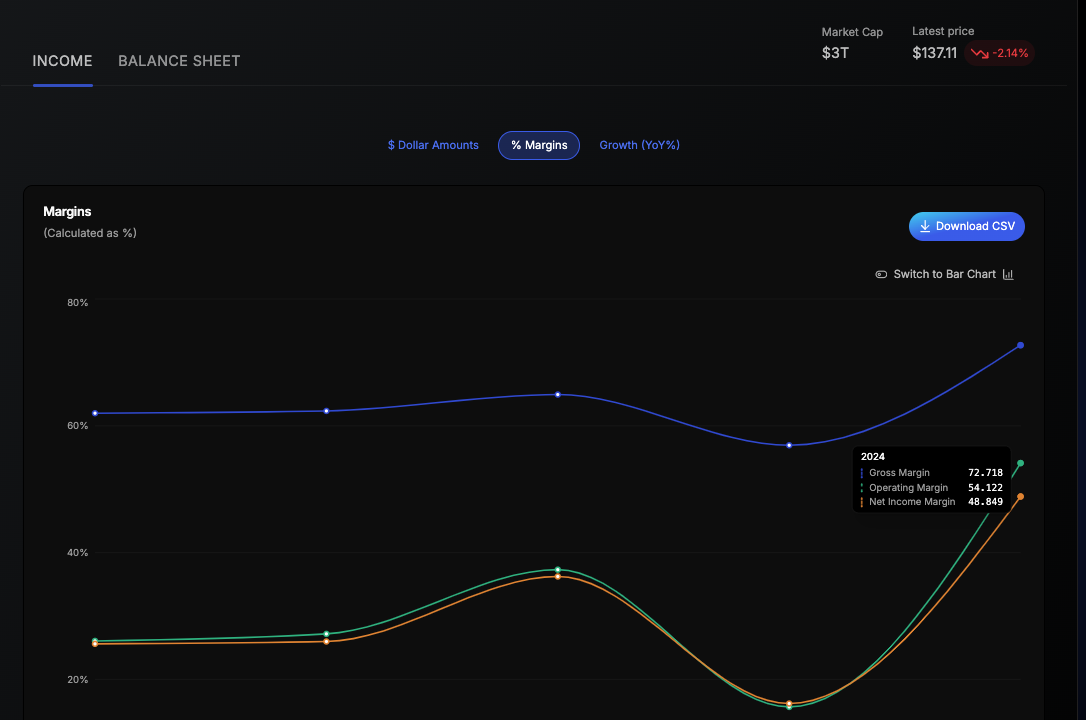Switch to the Balance Sheet tab
This screenshot has width=1086, height=720.
[179, 61]
